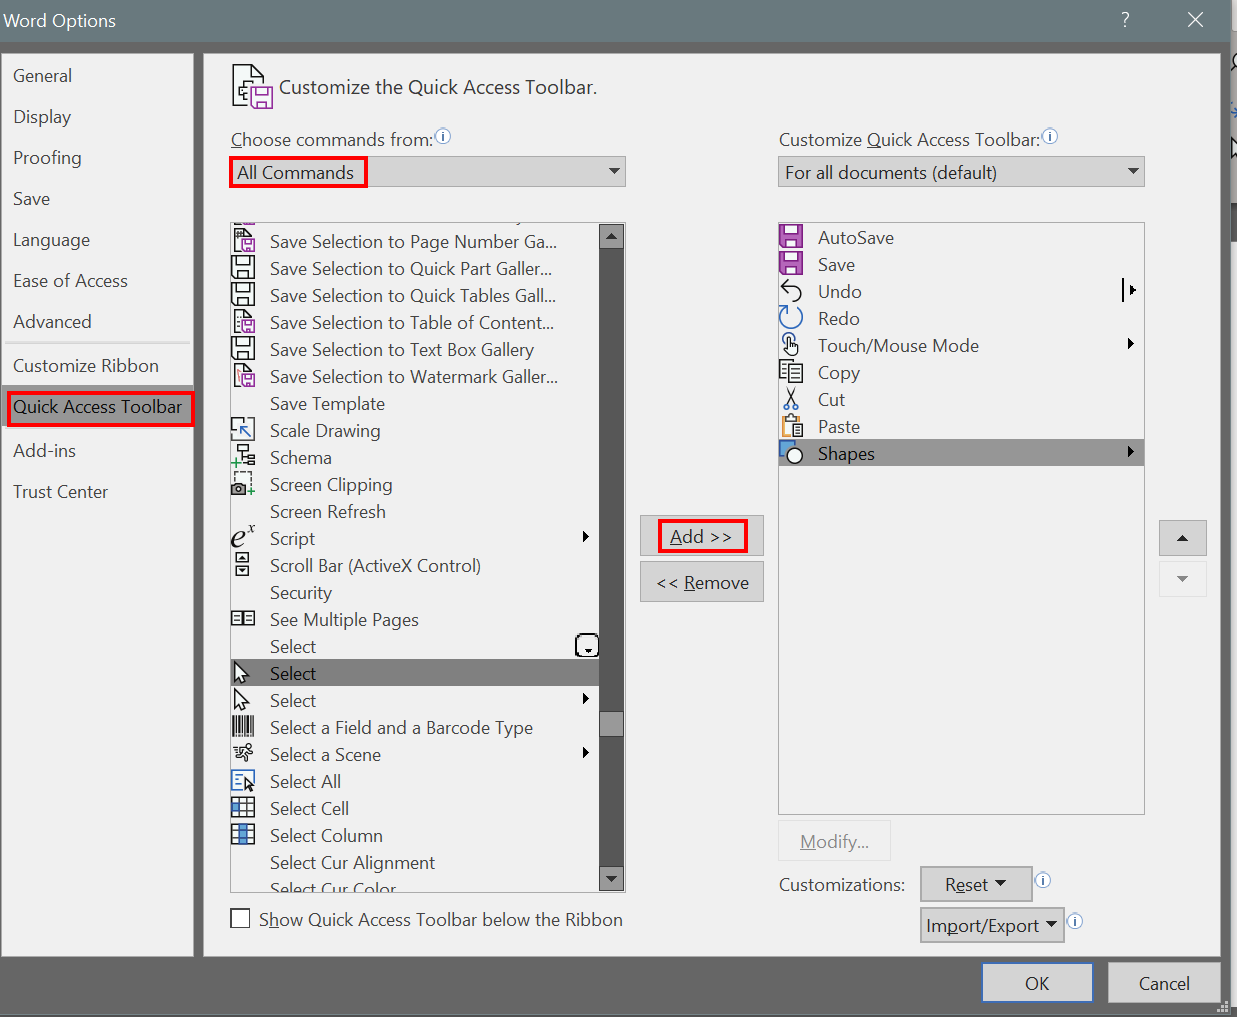Open the Trust Center category
The width and height of the screenshot is (1237, 1017).
click(61, 492)
